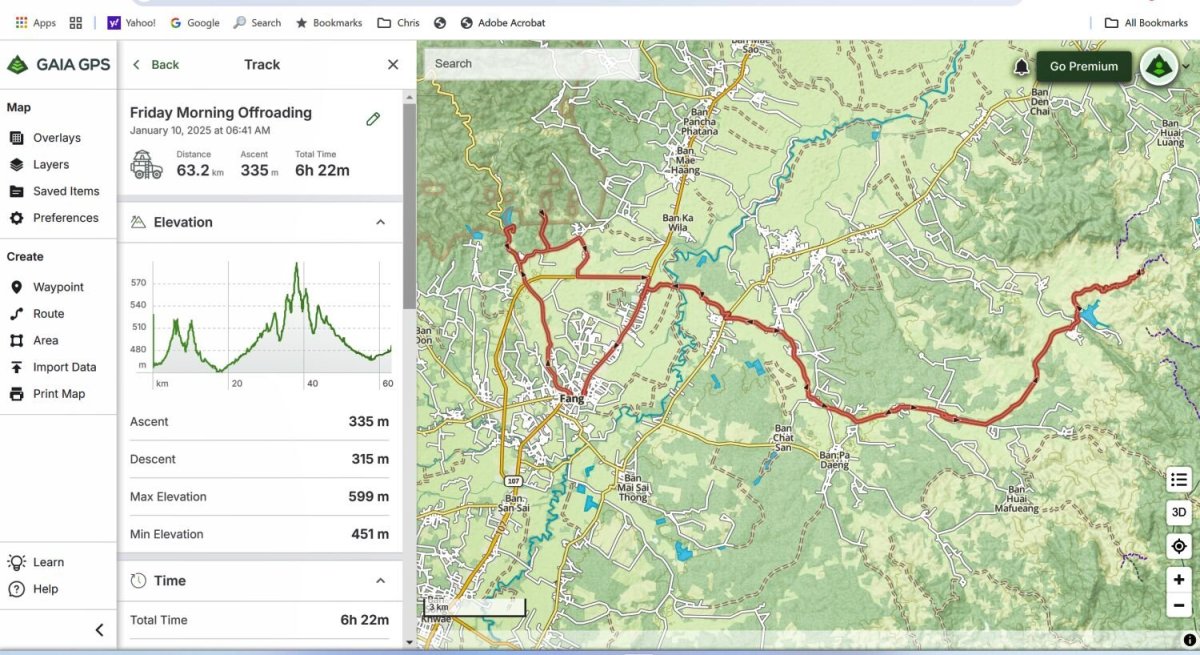
Task: Open Chrome Apps shortcut
Action: tap(36, 22)
